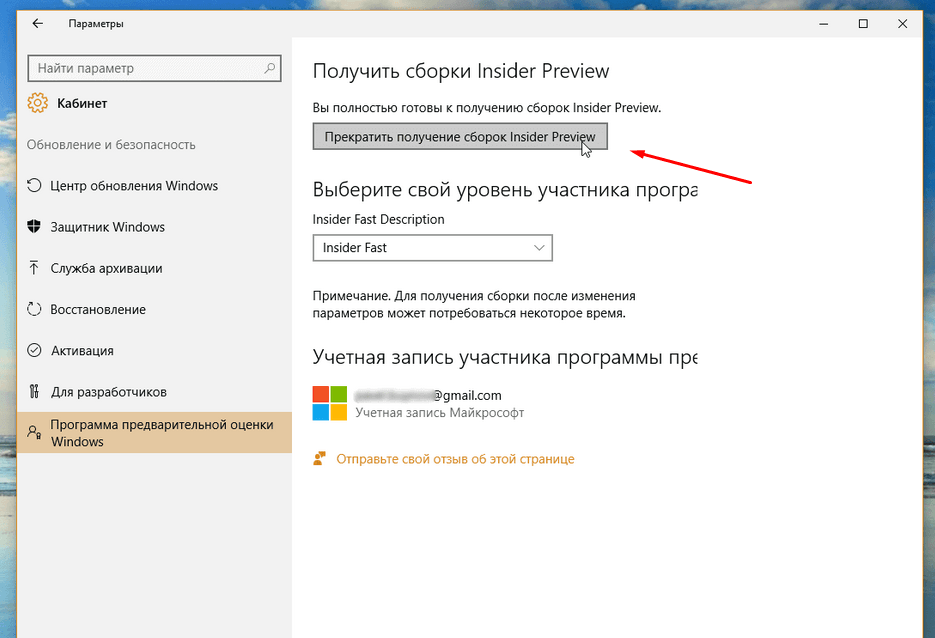Click the Служба архивации upload arrow icon
Image resolution: width=935 pixels, height=638 pixels.
(34, 268)
